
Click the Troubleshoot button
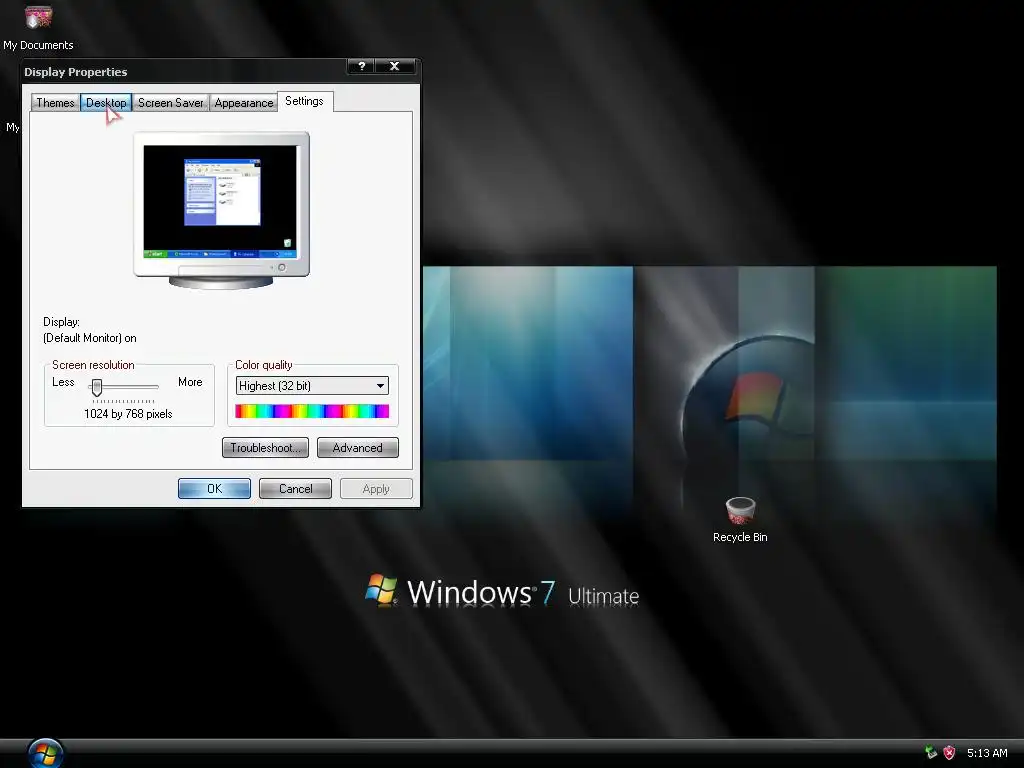[x=265, y=448]
